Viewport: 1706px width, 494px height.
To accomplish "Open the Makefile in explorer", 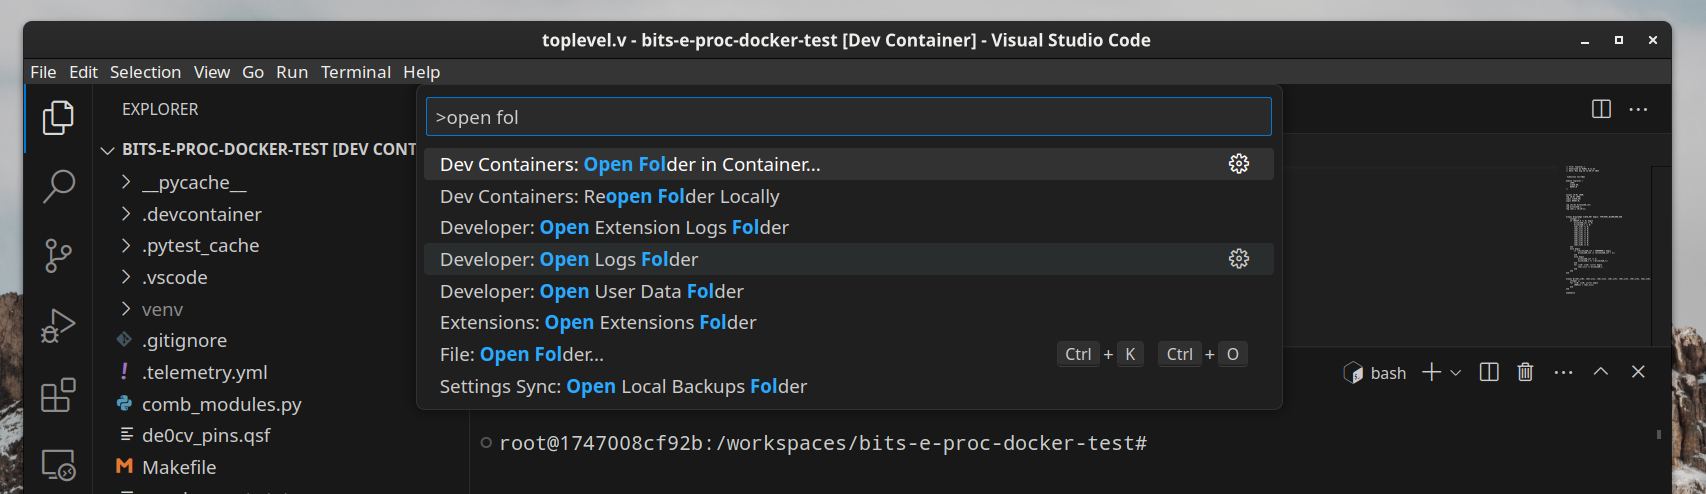I will click(x=179, y=467).
